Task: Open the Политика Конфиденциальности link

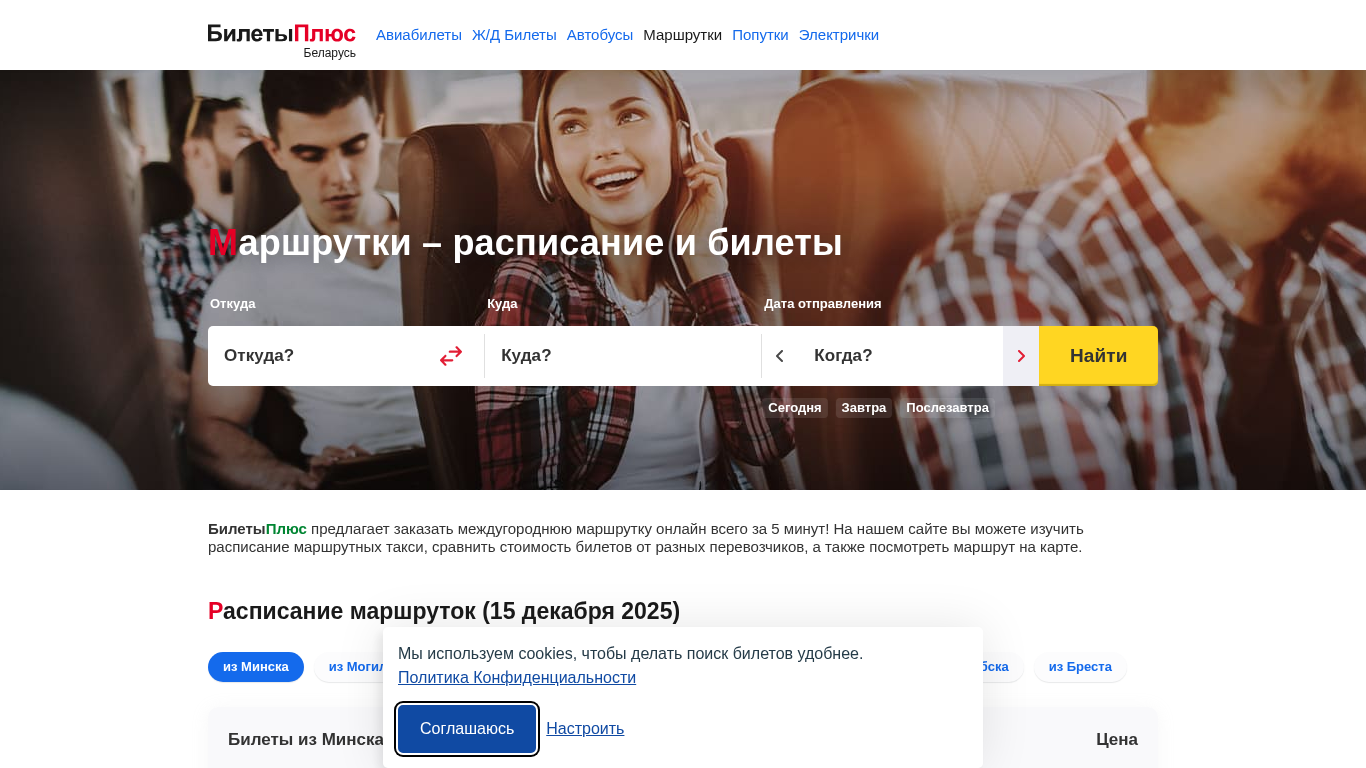Action: (517, 678)
